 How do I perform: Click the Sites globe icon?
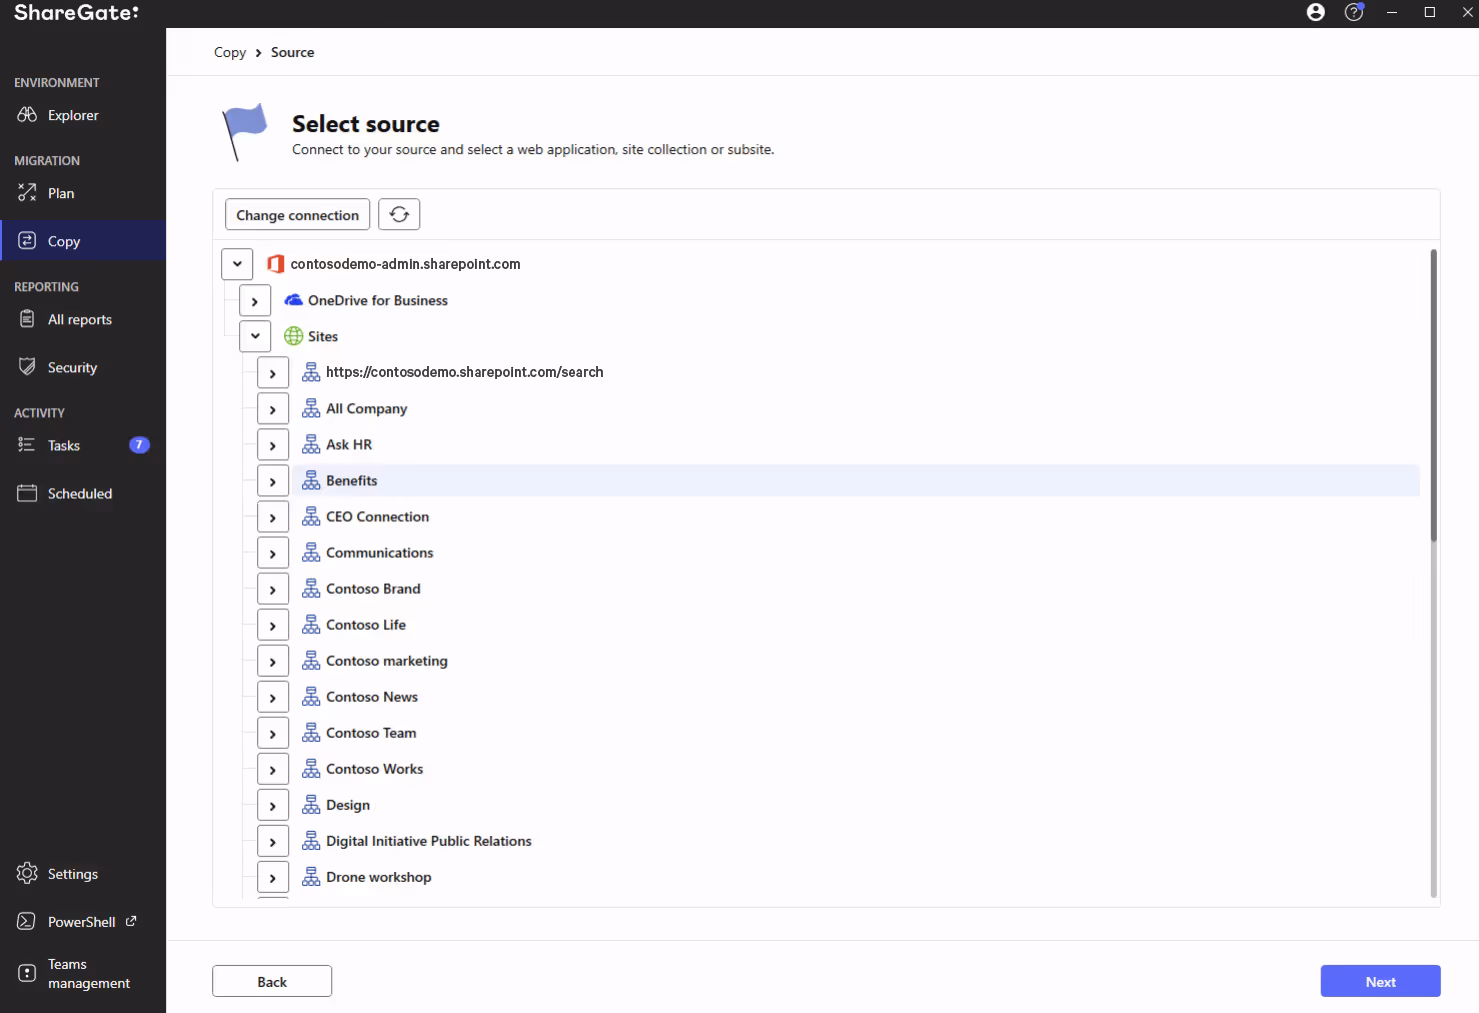pos(294,336)
